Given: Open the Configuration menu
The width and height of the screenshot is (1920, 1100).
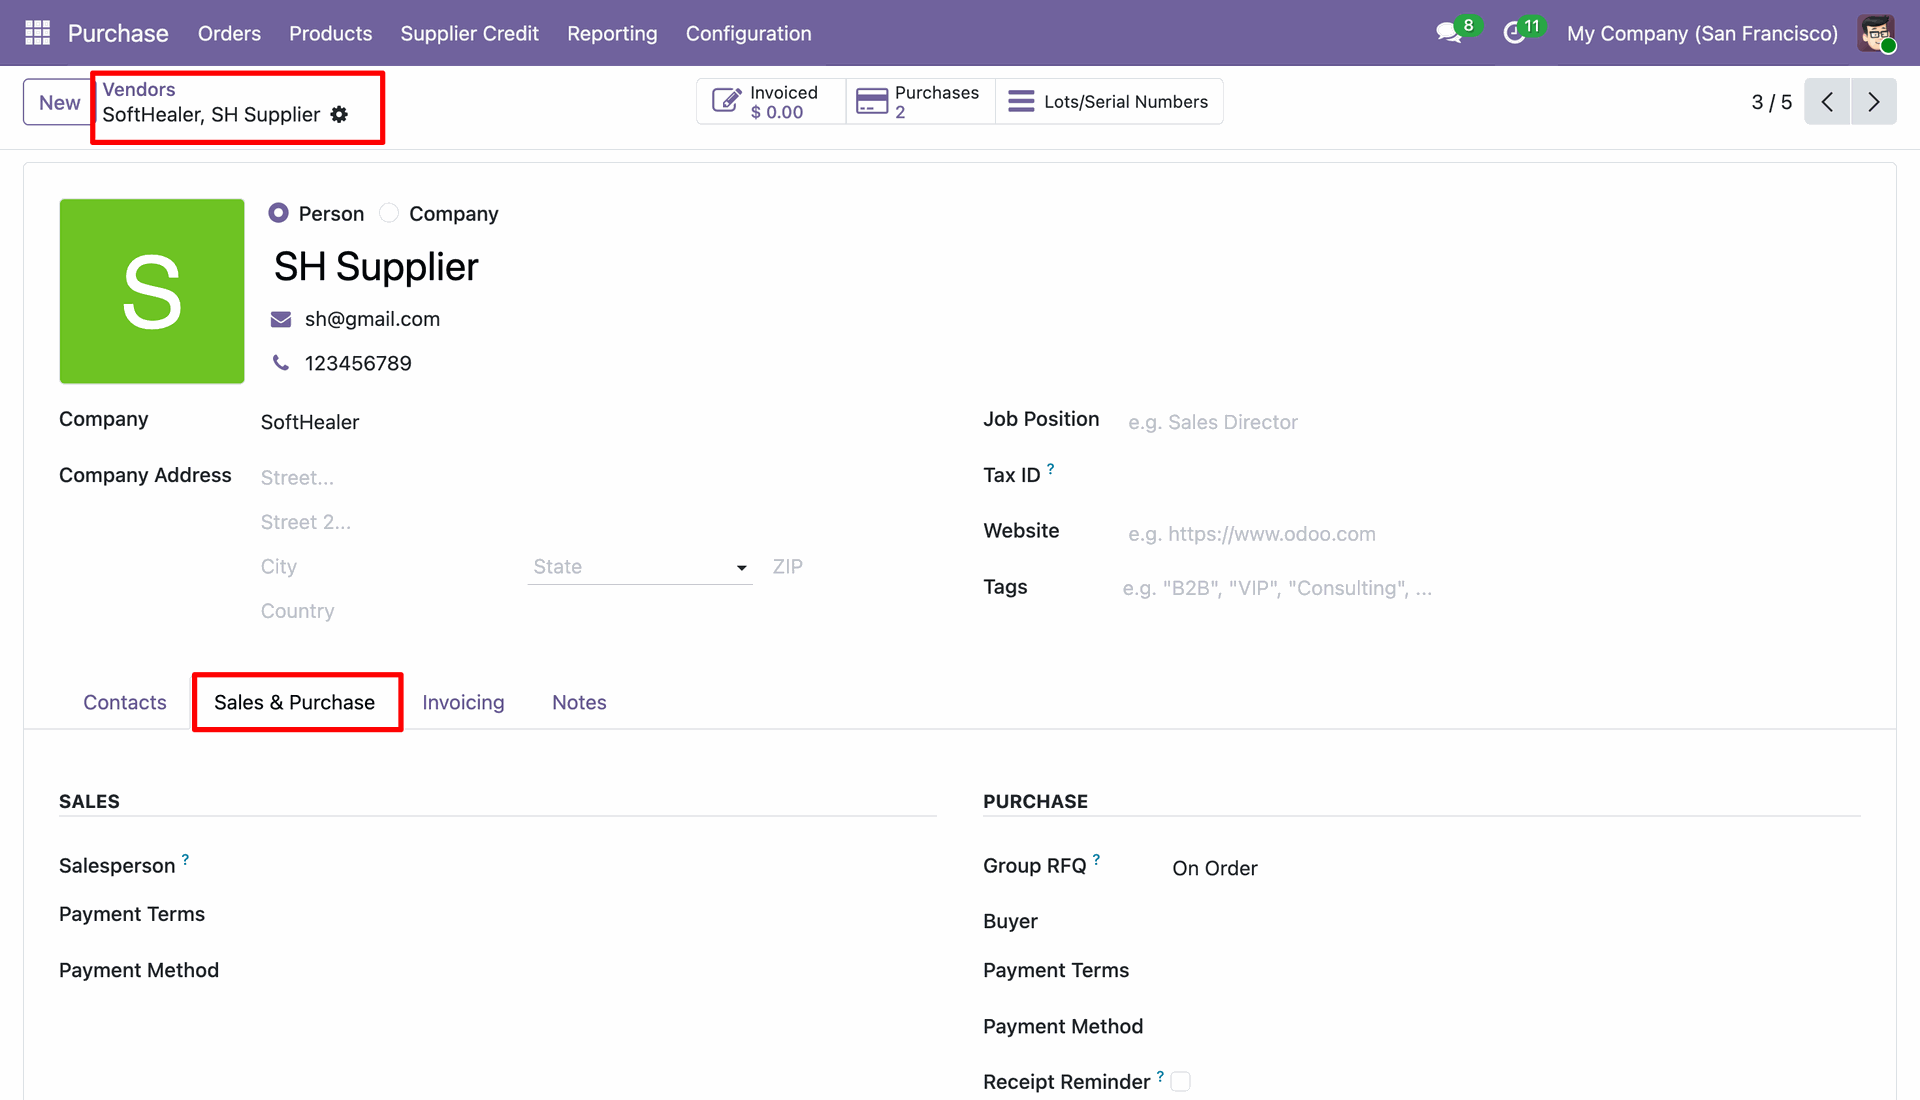Looking at the screenshot, I should click(749, 33).
